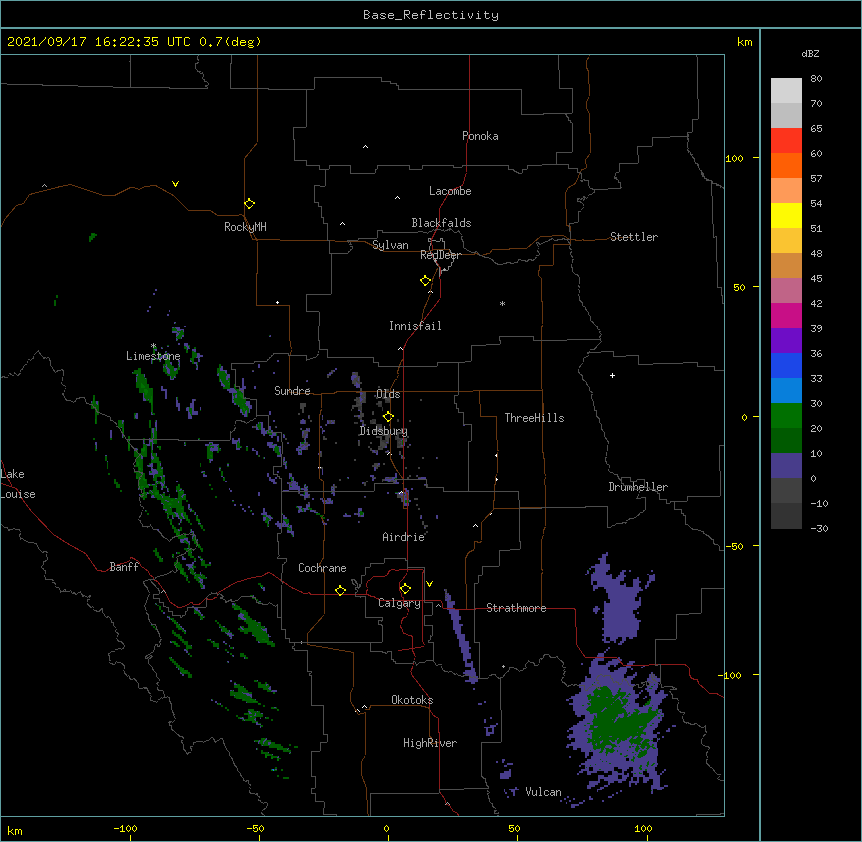Click the 100 tick on right axis

pos(734,158)
